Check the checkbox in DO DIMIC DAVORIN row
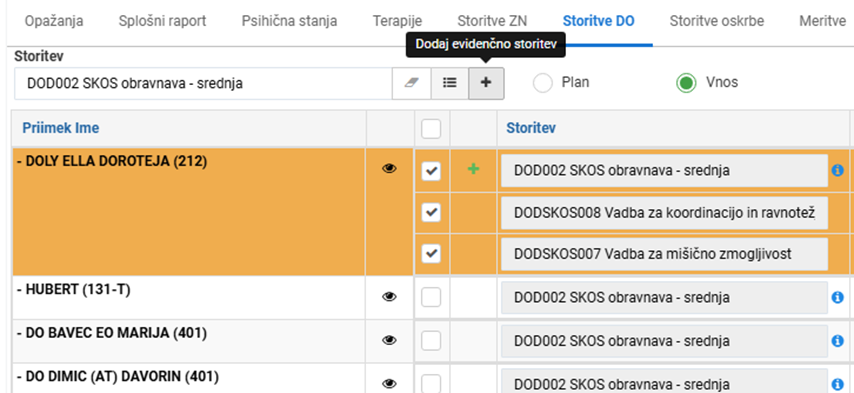Image resolution: width=854 pixels, height=393 pixels. (x=431, y=383)
